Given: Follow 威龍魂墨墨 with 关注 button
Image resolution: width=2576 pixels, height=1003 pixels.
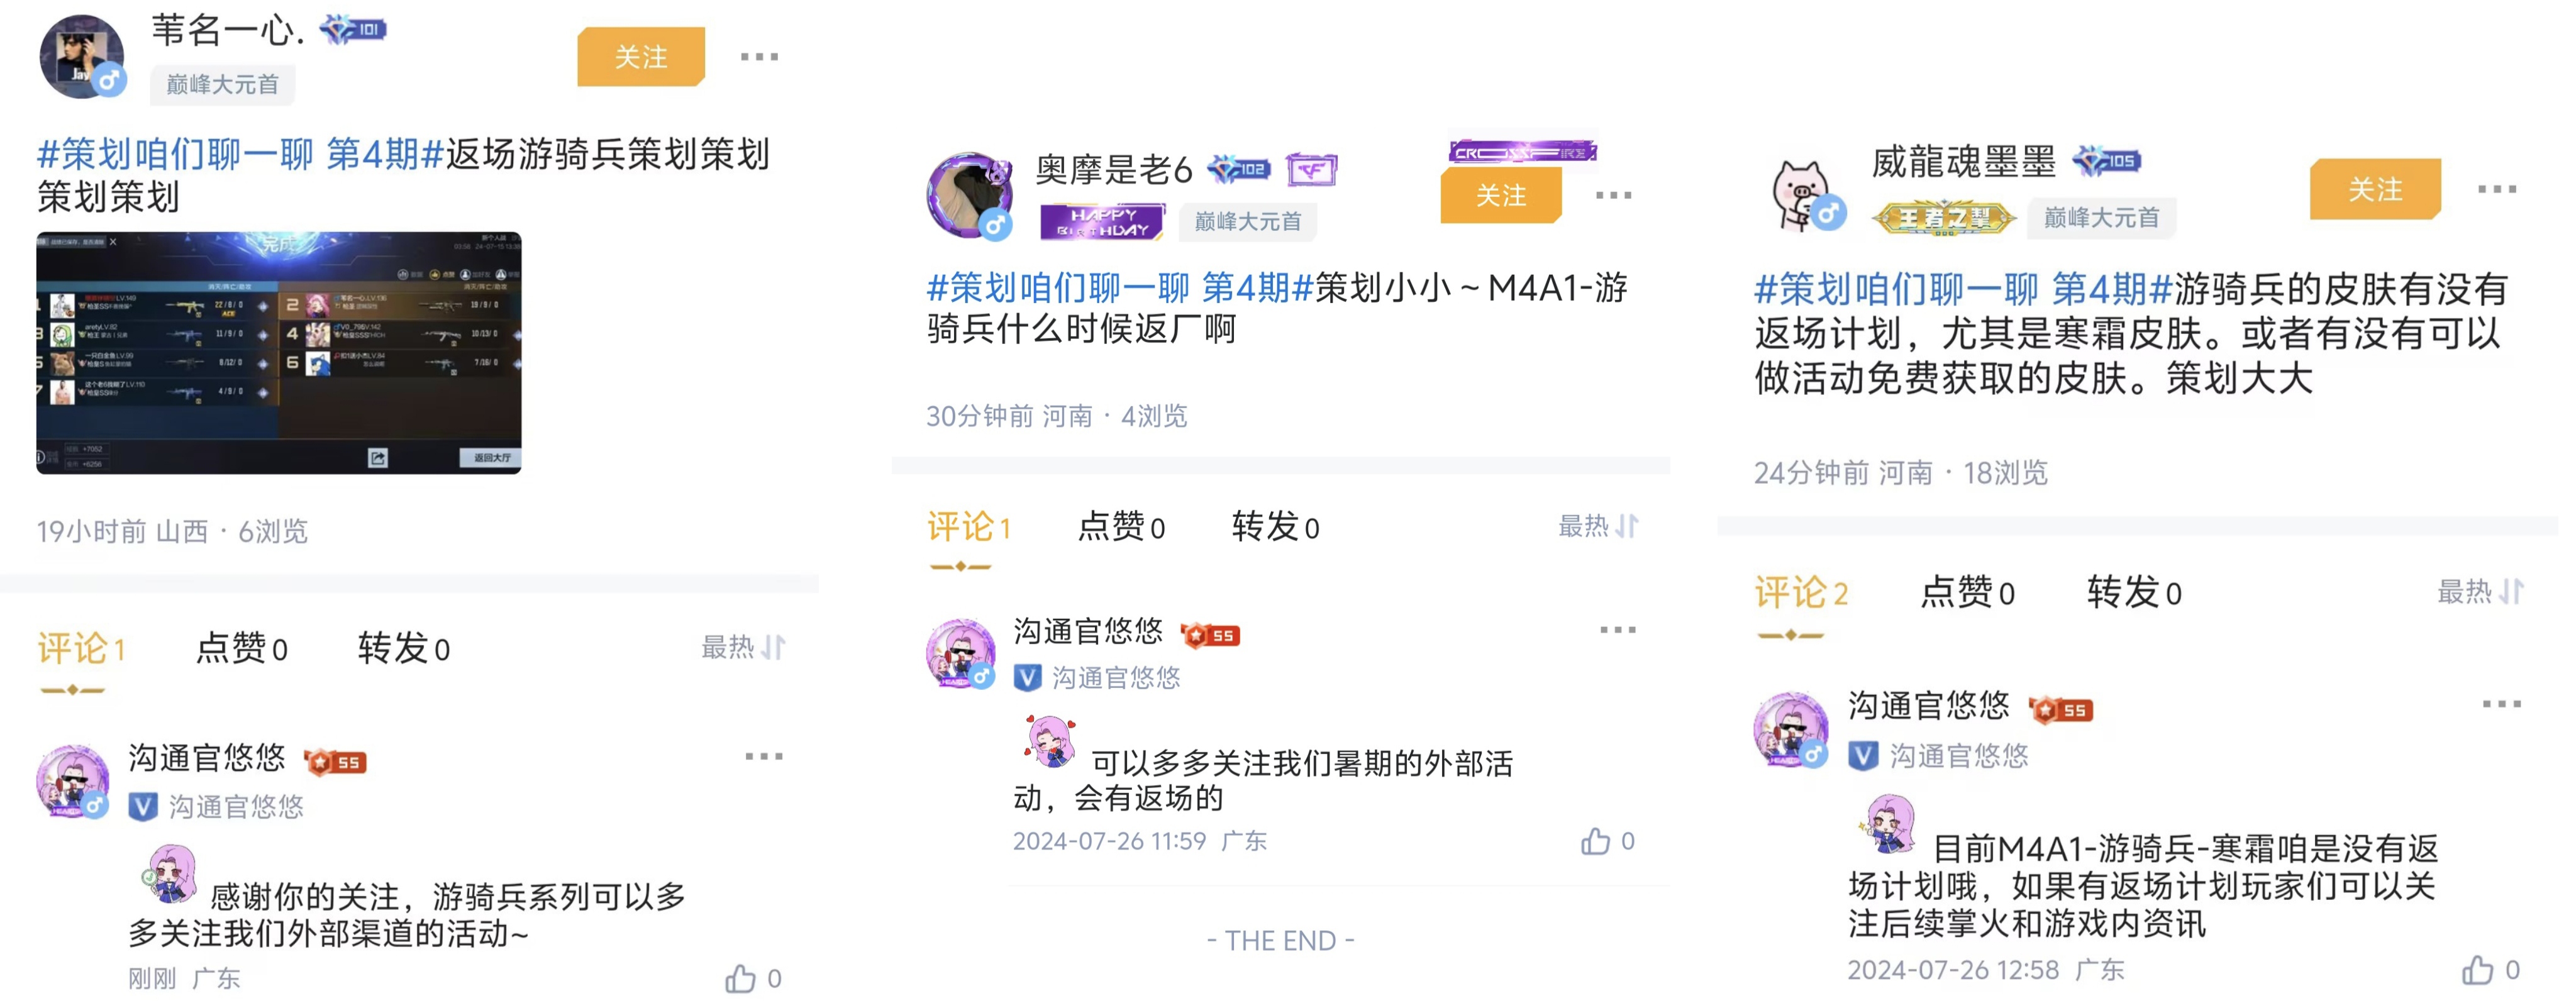Looking at the screenshot, I should (2375, 188).
